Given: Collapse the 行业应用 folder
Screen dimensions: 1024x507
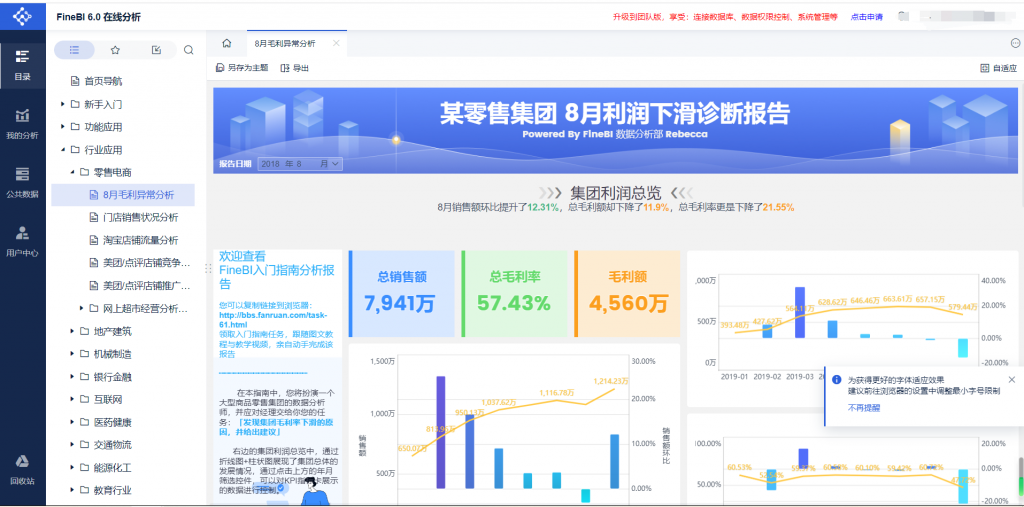Looking at the screenshot, I should click(x=62, y=150).
